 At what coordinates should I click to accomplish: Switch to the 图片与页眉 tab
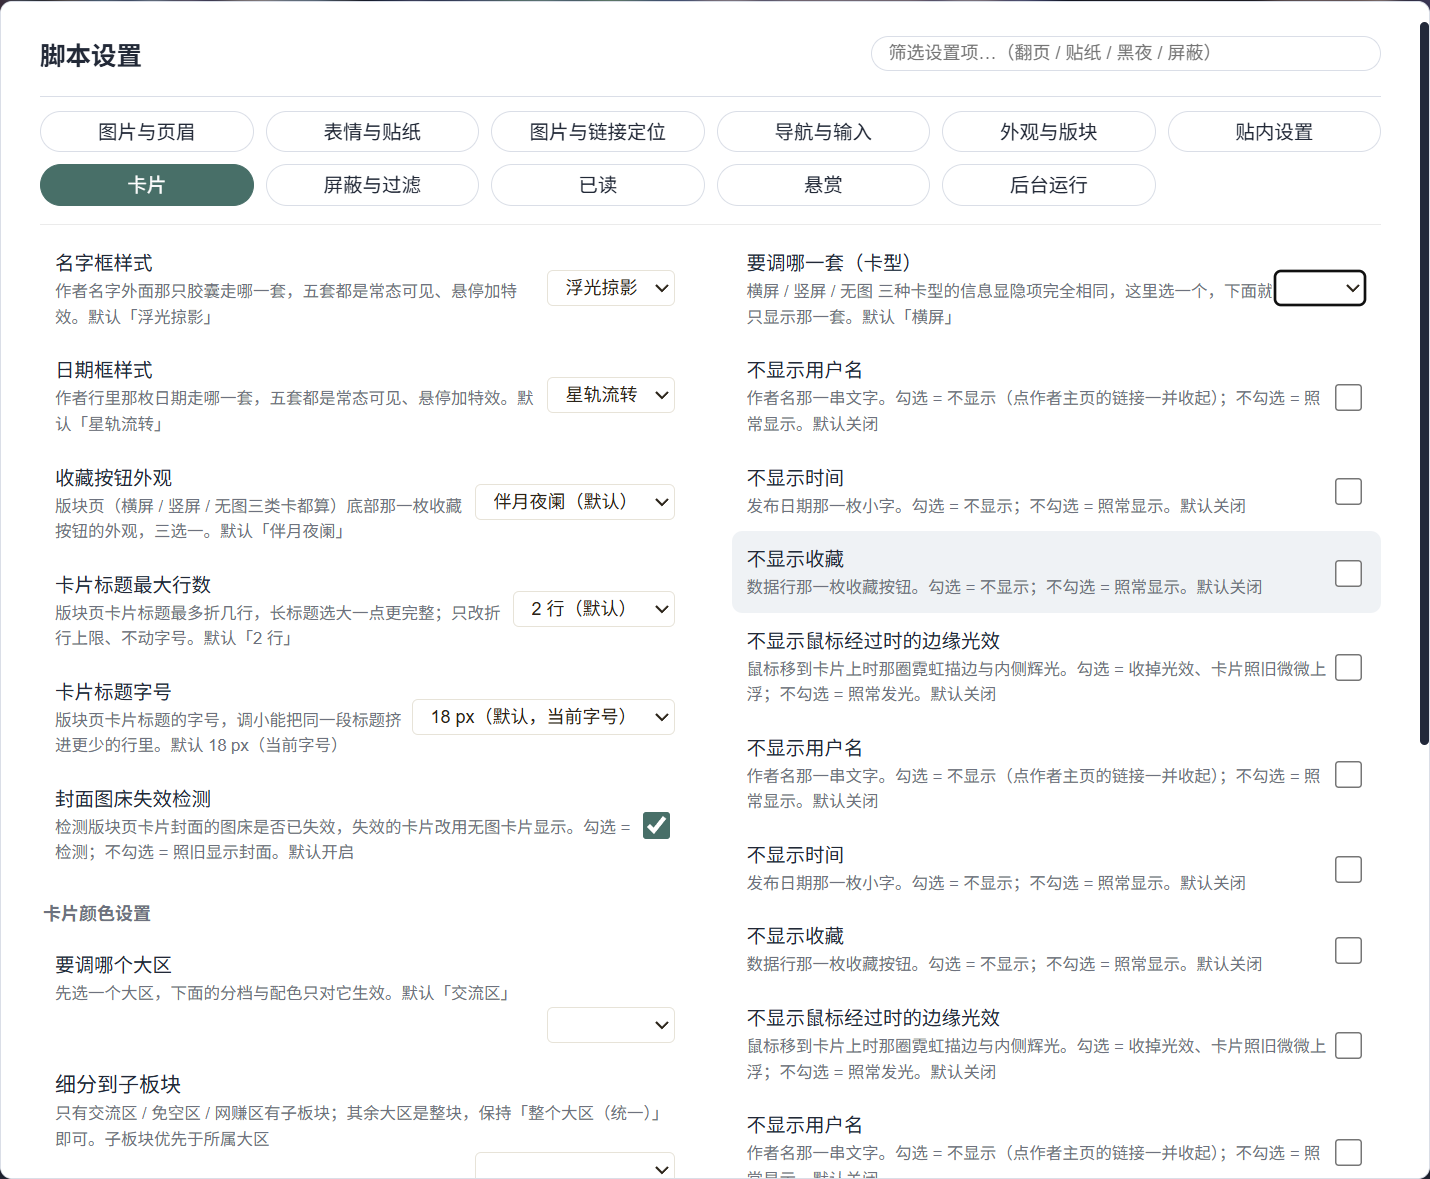(x=147, y=132)
